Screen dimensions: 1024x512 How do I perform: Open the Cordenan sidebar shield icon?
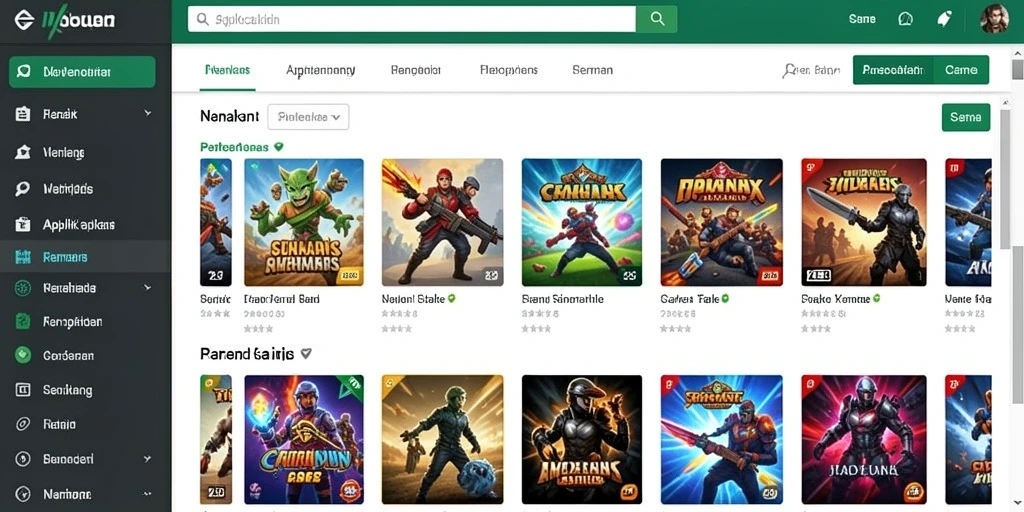23,355
